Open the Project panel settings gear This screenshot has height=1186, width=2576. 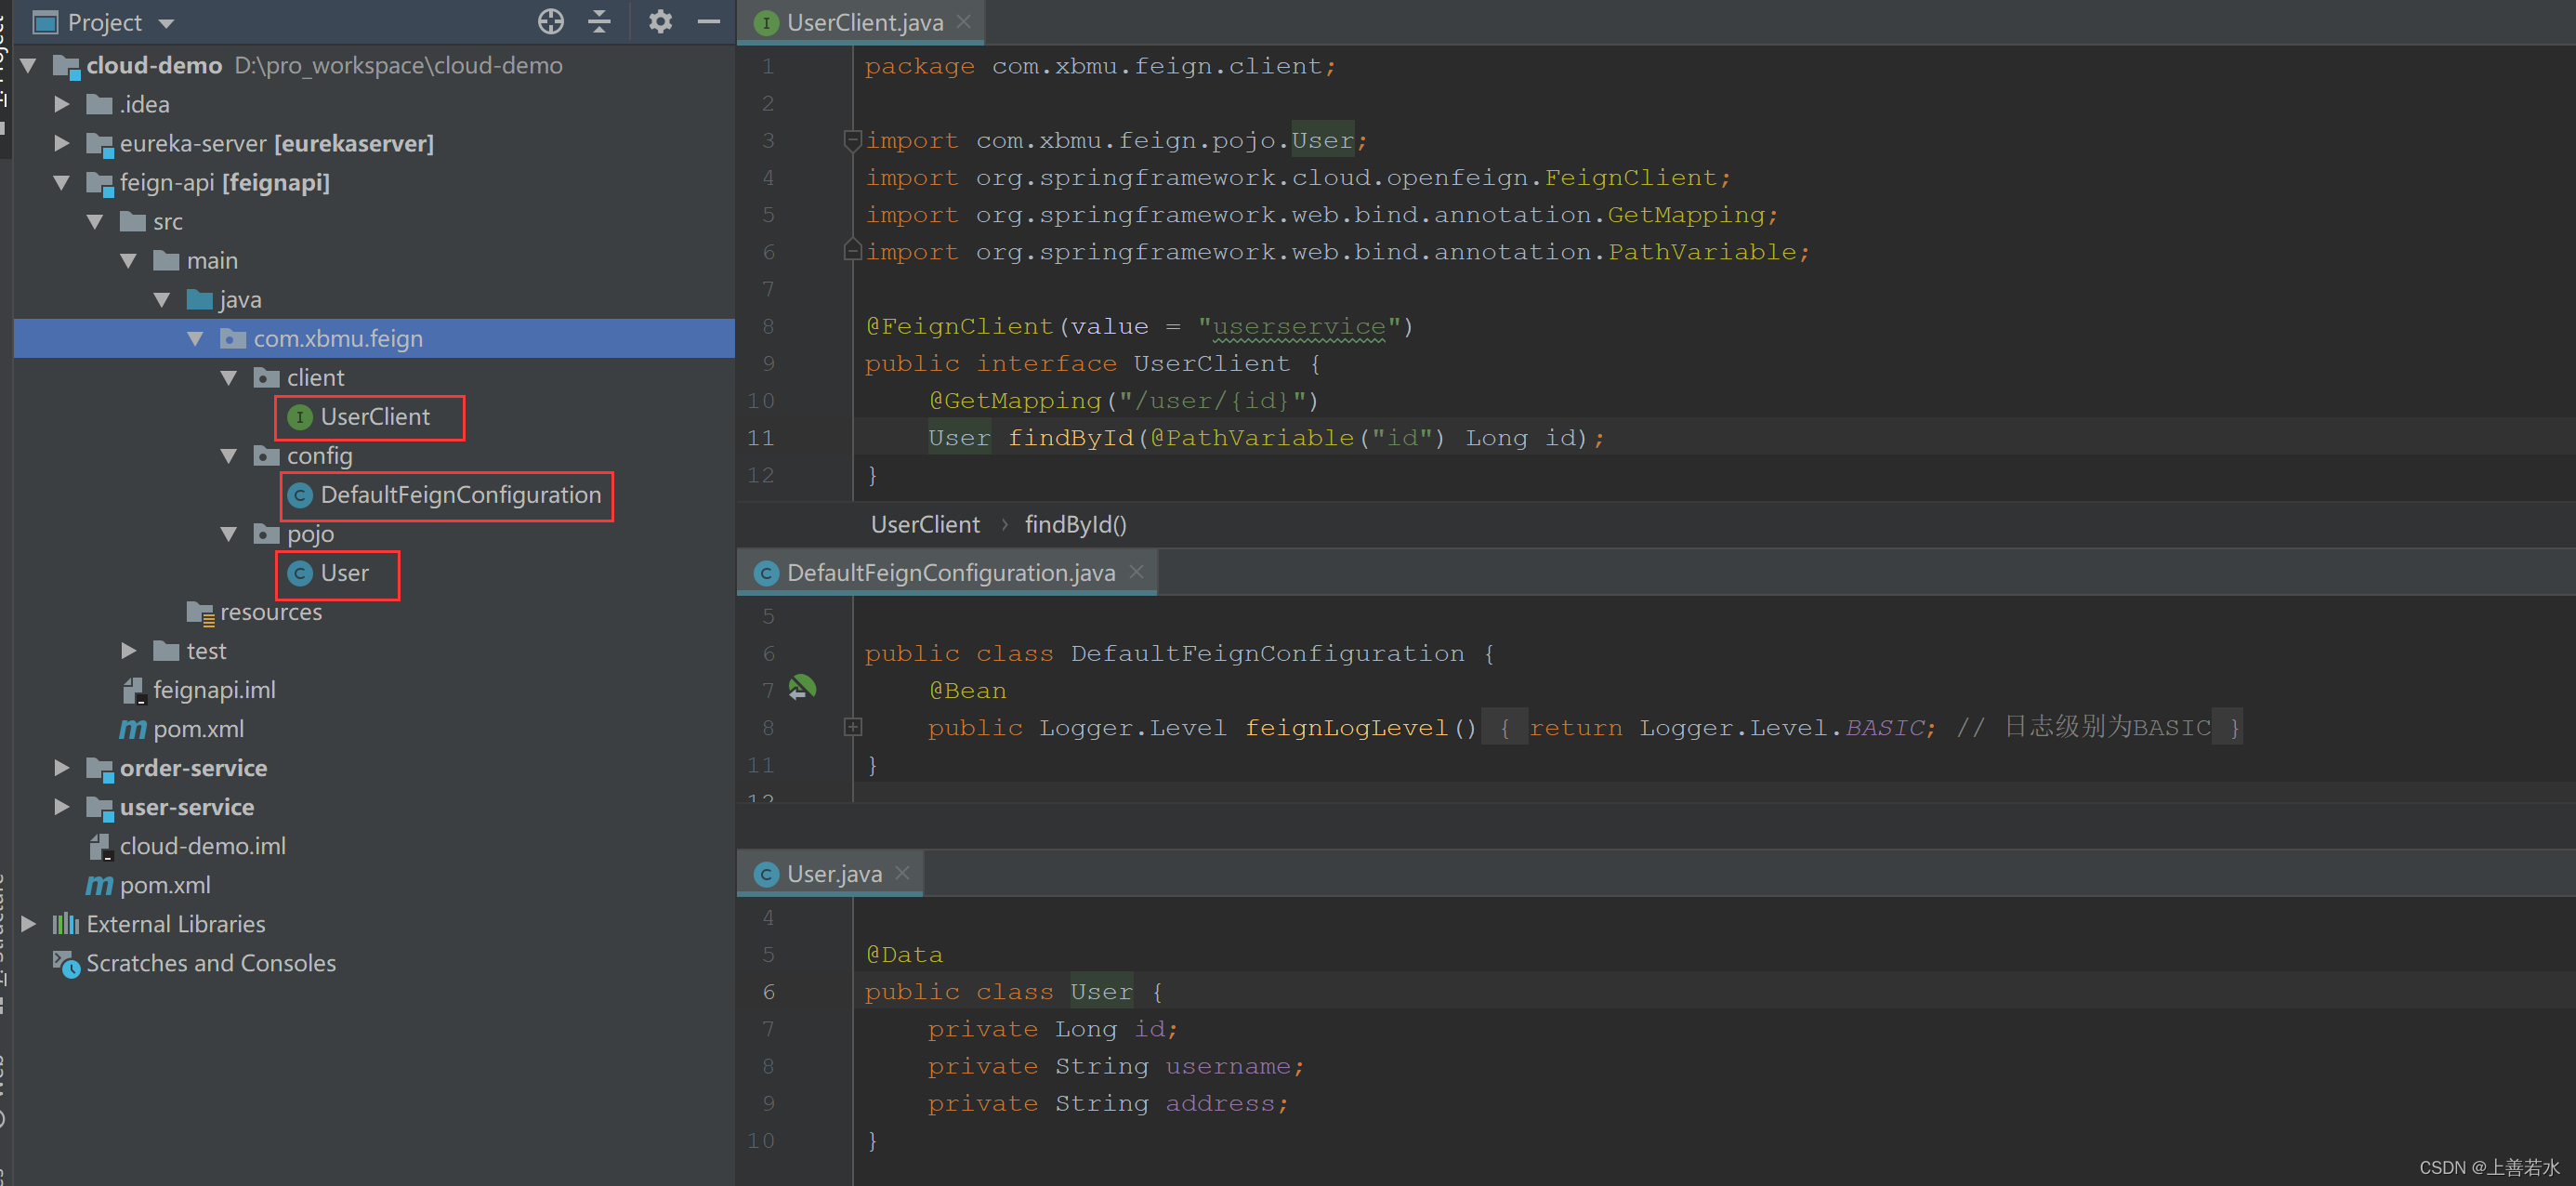coord(660,21)
